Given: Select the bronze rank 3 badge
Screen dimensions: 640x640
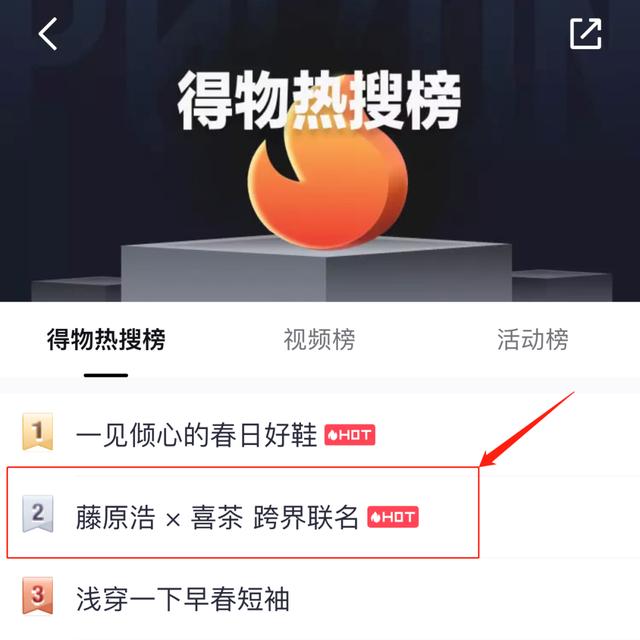Looking at the screenshot, I should (38, 596).
